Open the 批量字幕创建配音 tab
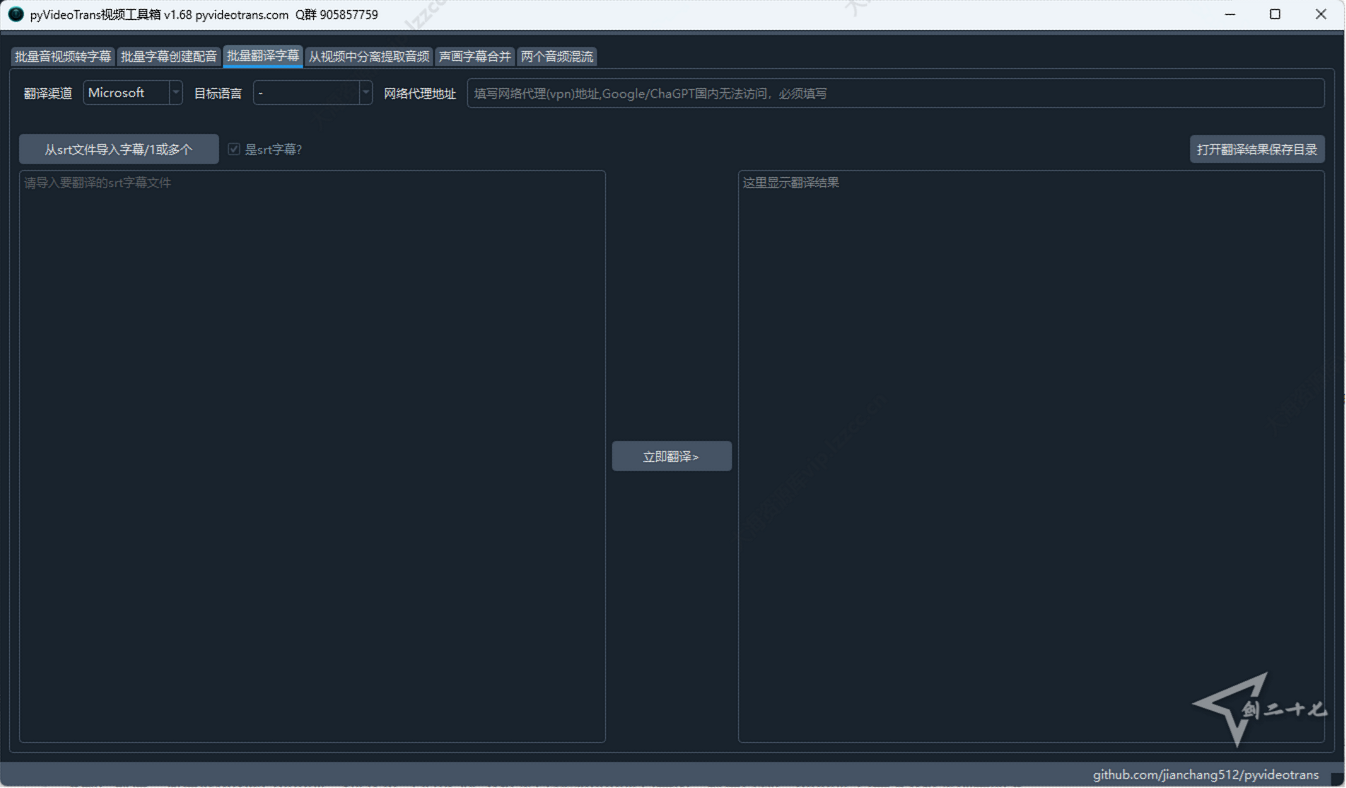The width and height of the screenshot is (1346, 788). pyautogui.click(x=168, y=57)
